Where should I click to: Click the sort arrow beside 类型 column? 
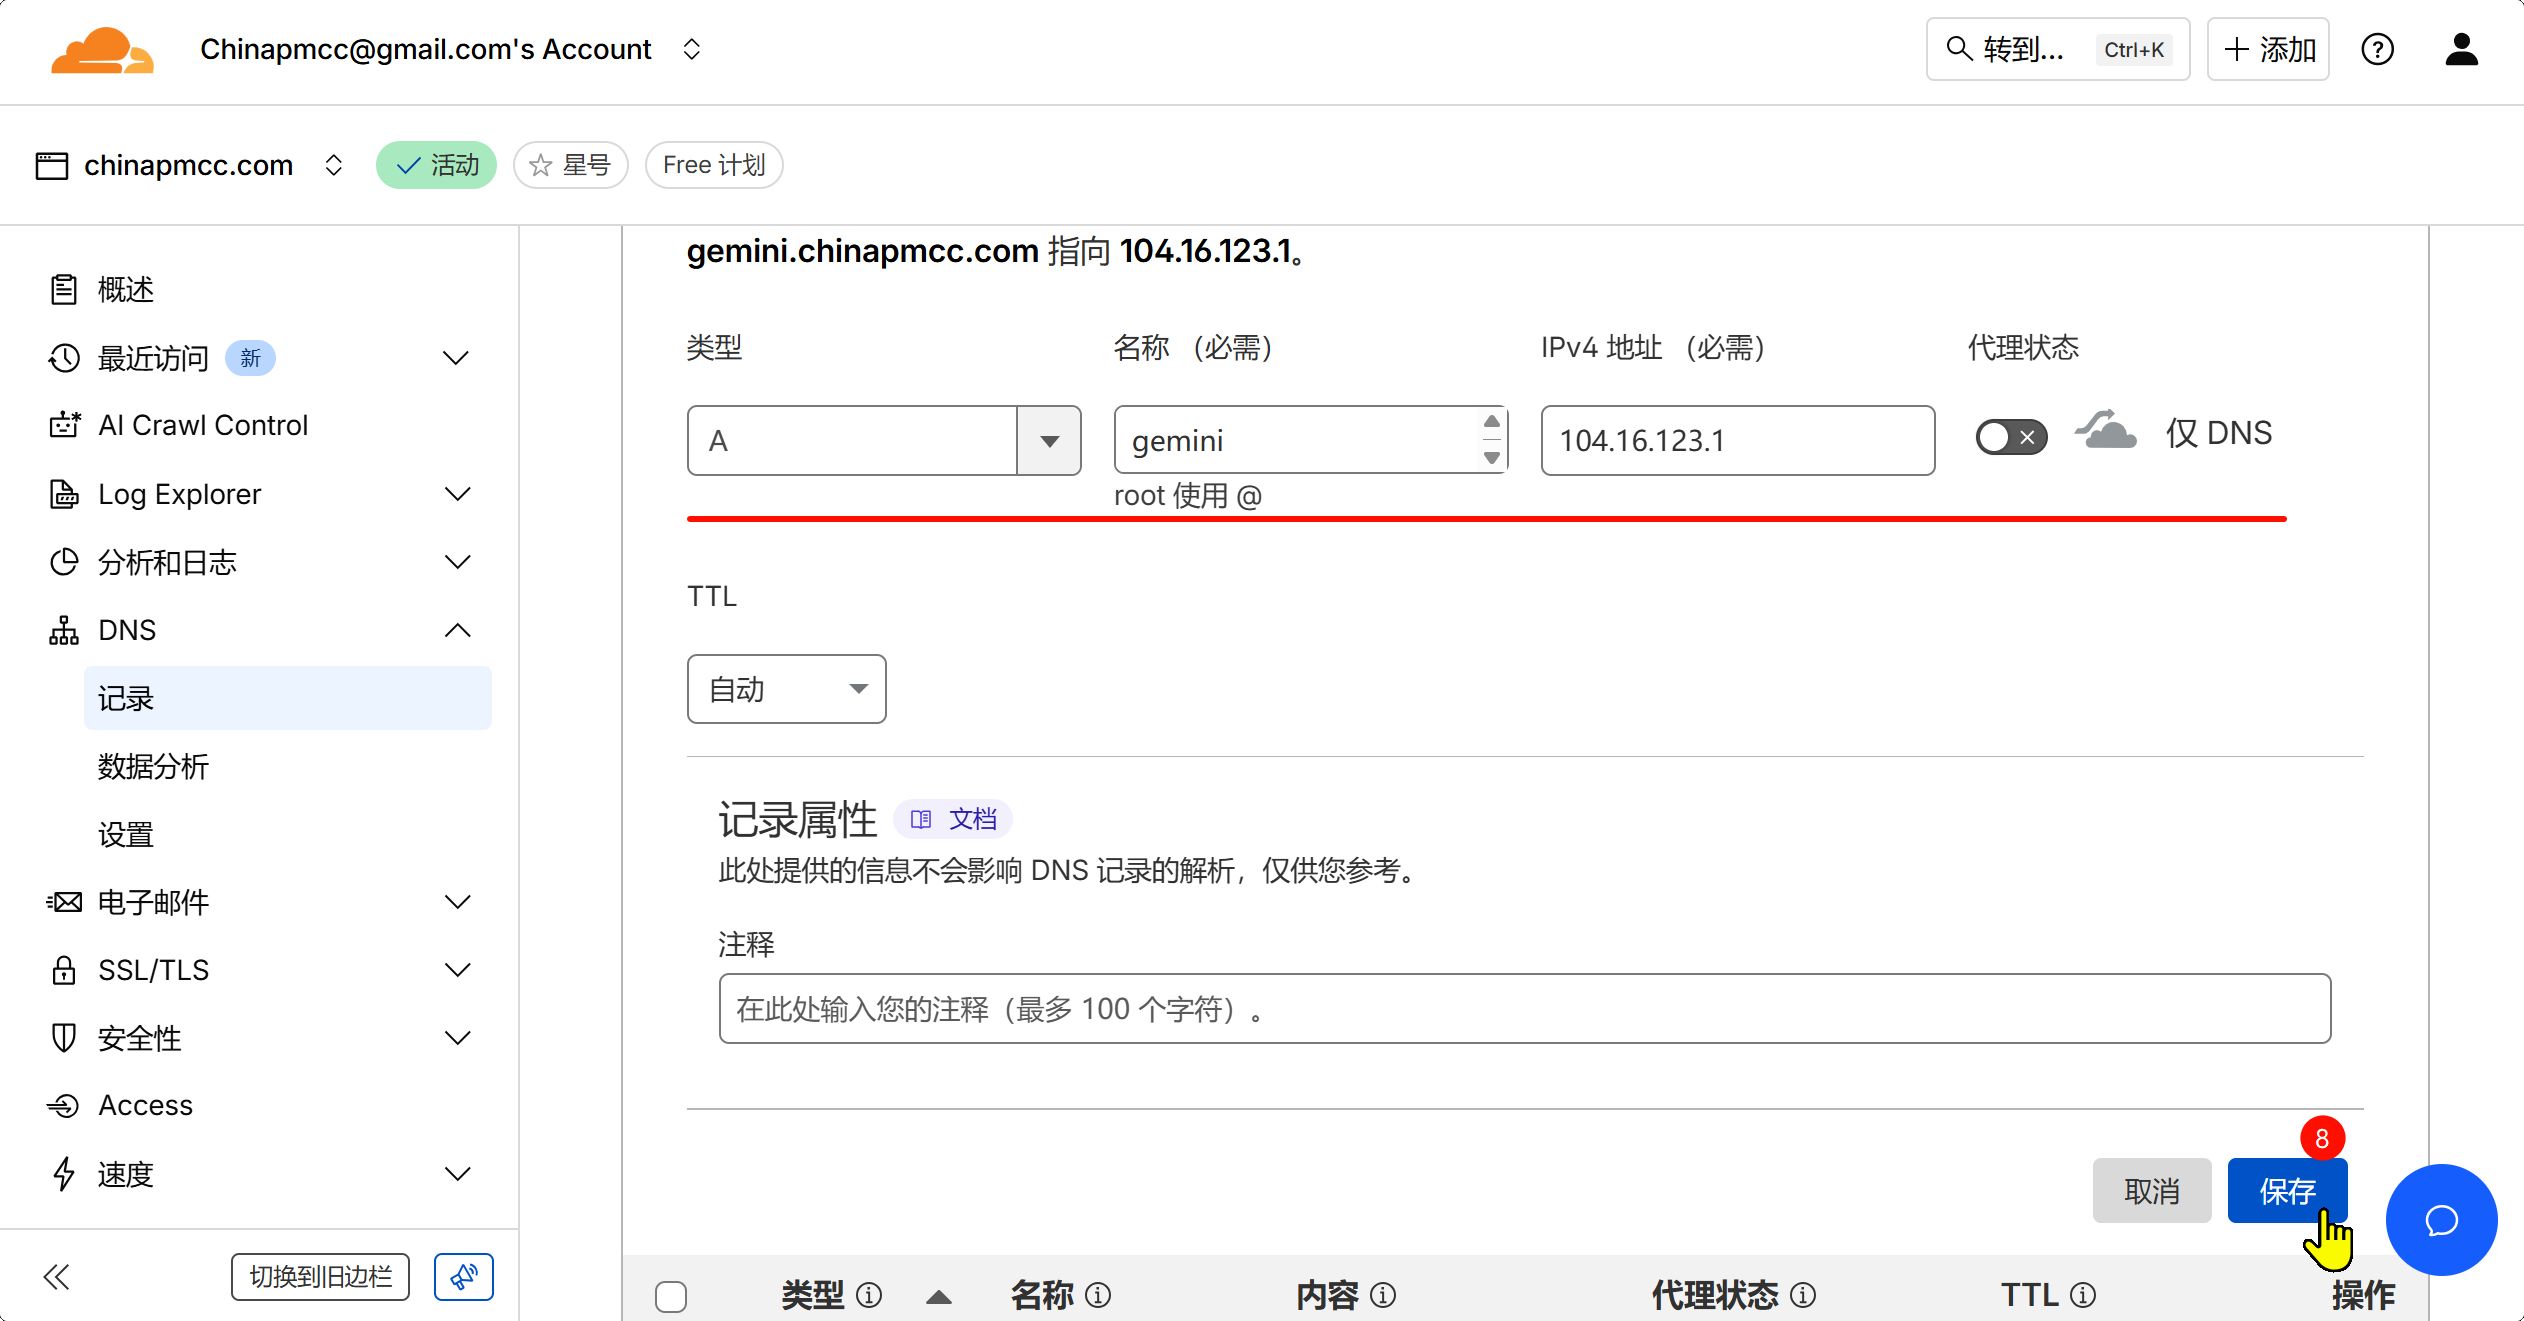(x=938, y=1297)
